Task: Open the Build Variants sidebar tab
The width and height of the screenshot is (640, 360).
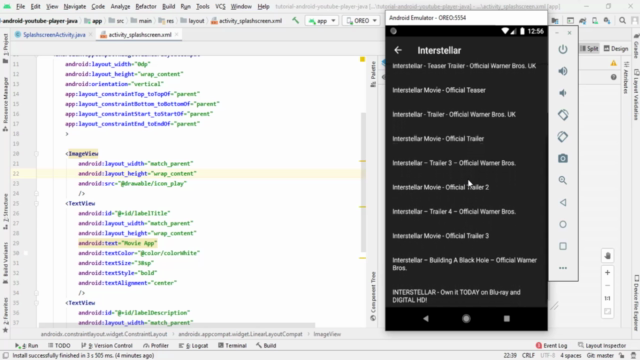Action: [x=5, y=263]
